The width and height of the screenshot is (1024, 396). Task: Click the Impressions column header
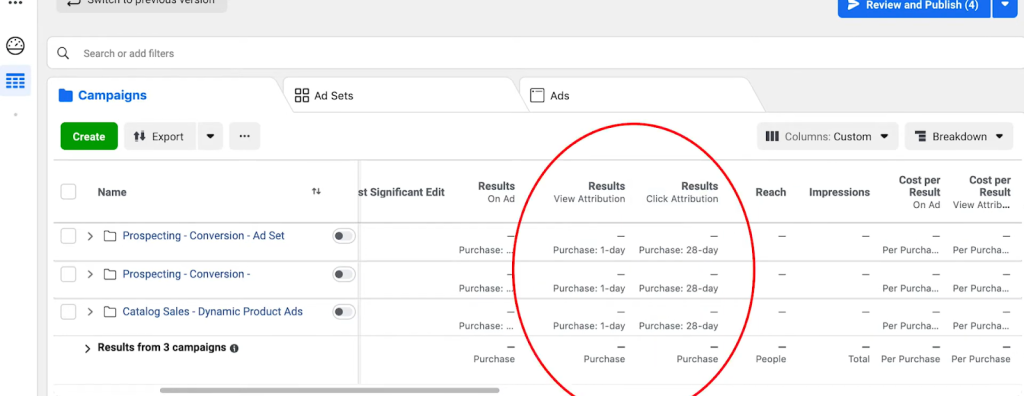pos(839,192)
